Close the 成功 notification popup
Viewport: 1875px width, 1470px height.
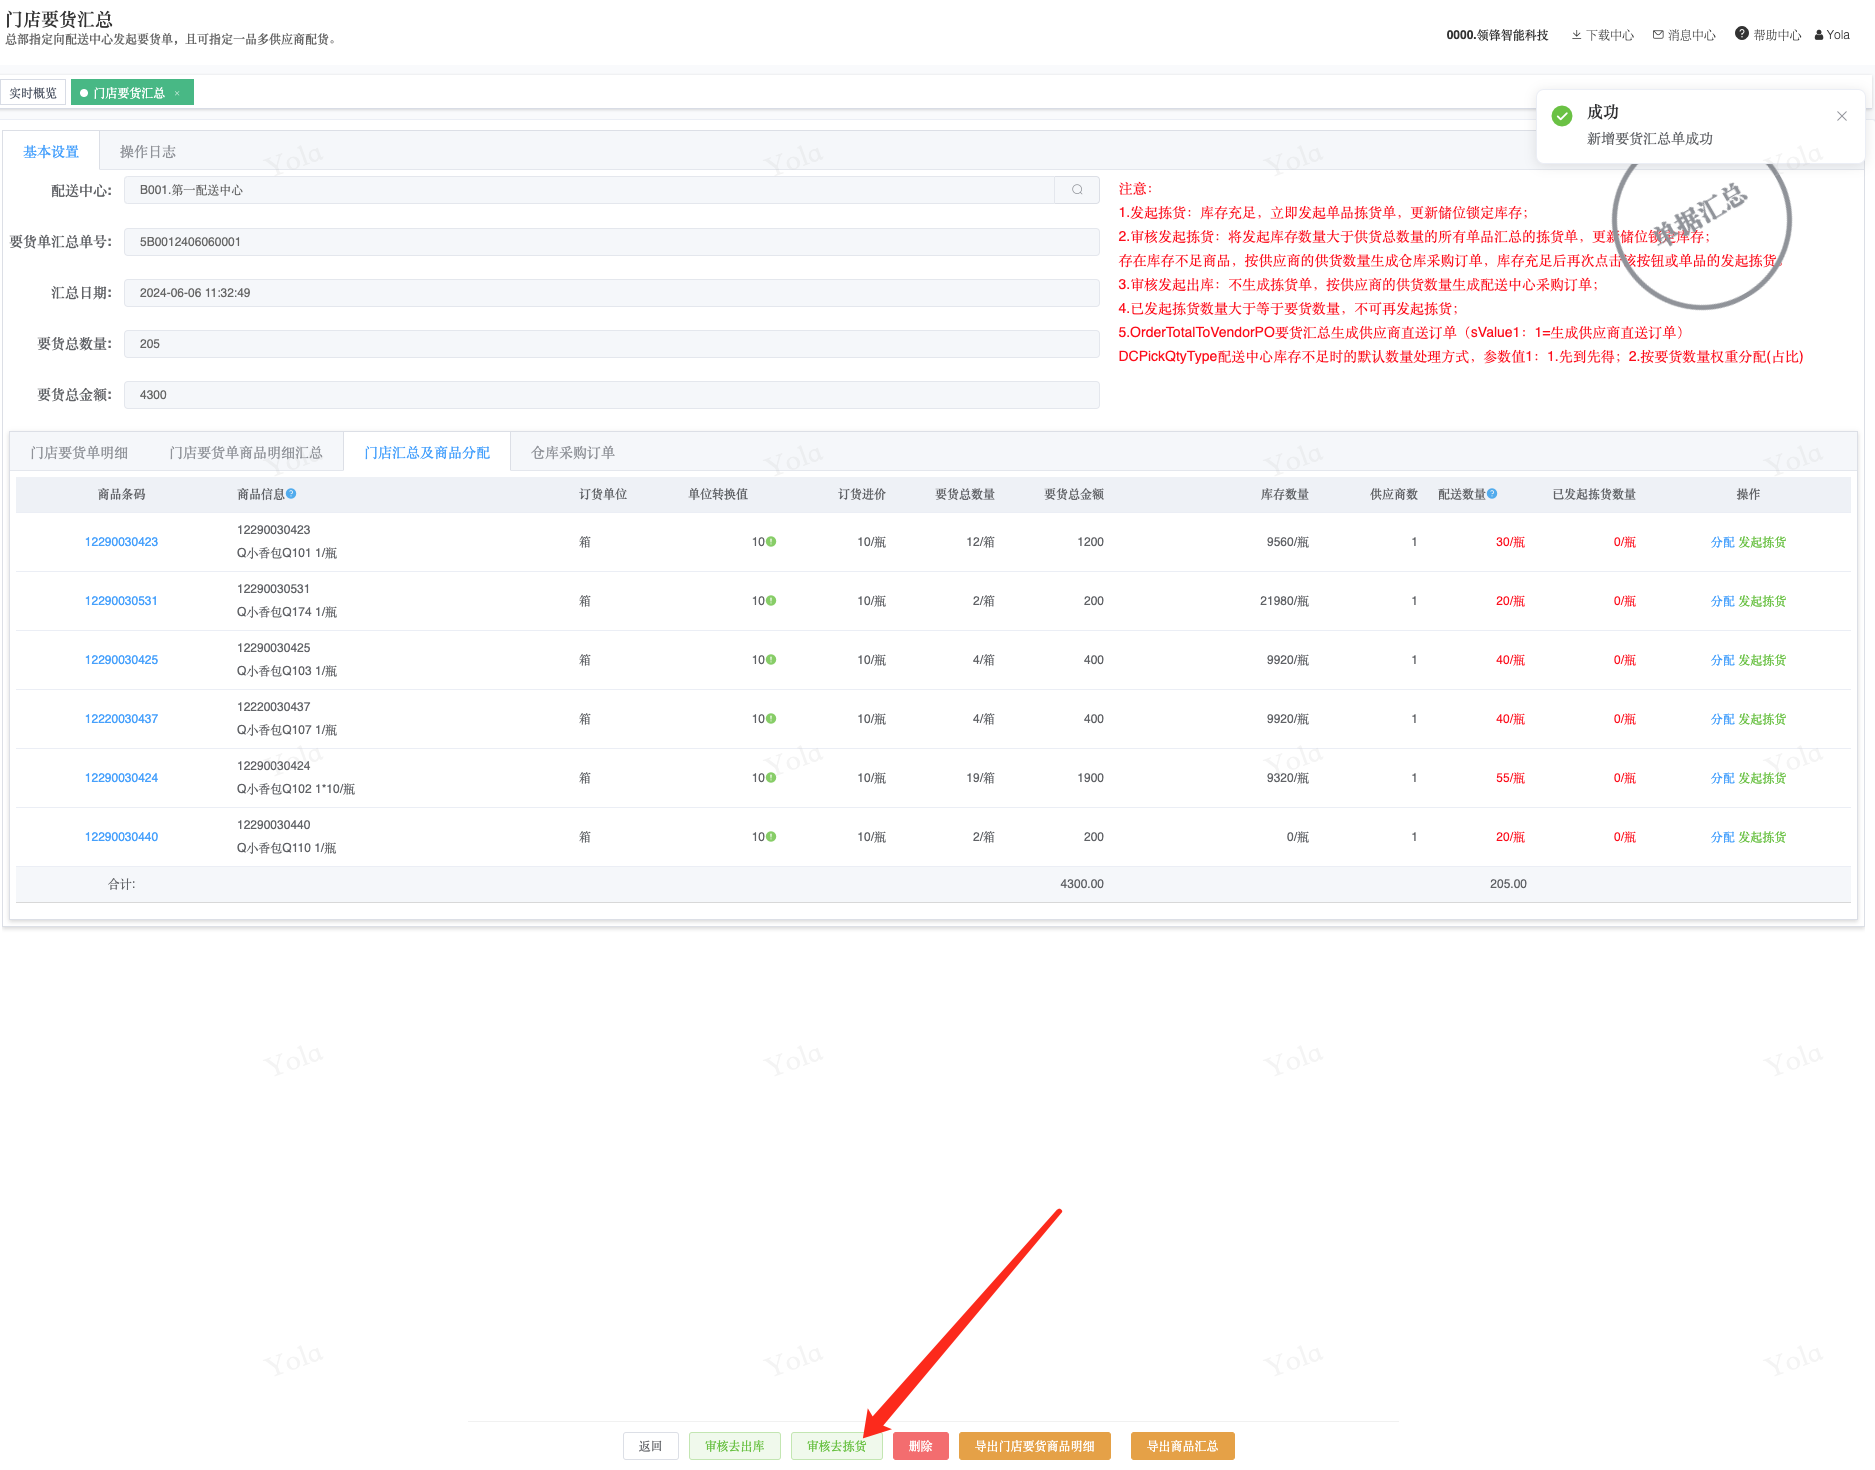1841,116
